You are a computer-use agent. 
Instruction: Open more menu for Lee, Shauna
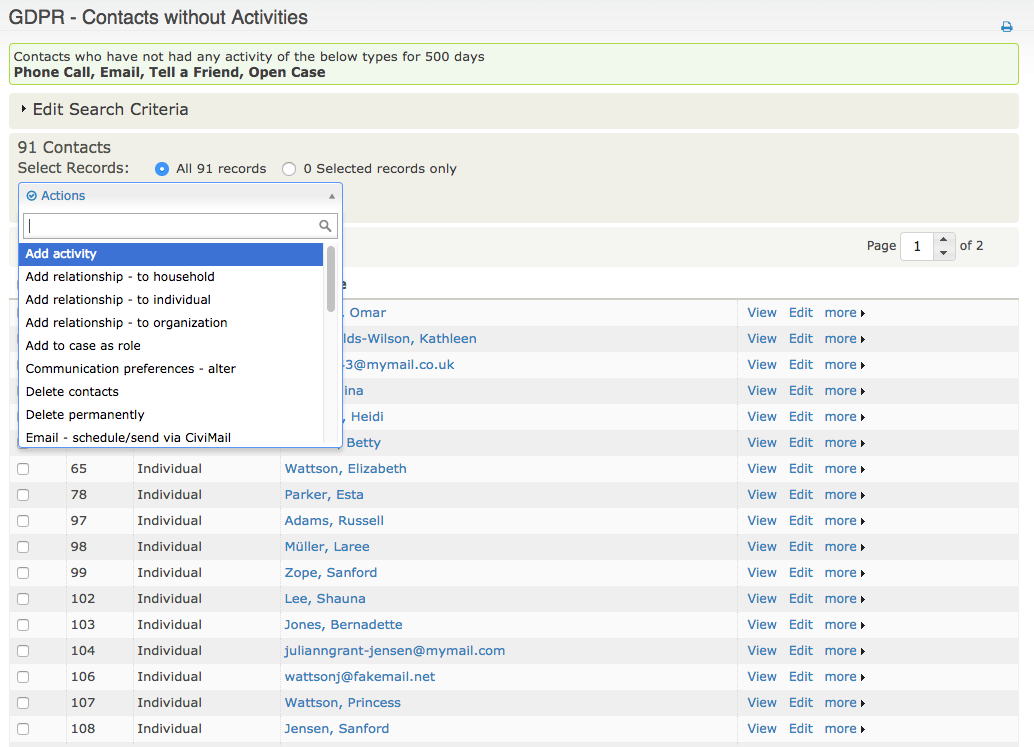pos(844,599)
